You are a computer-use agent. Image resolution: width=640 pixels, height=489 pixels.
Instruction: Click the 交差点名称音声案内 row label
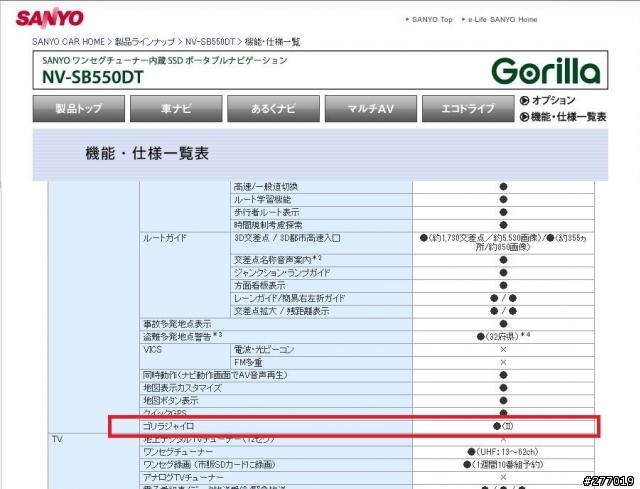(278, 260)
